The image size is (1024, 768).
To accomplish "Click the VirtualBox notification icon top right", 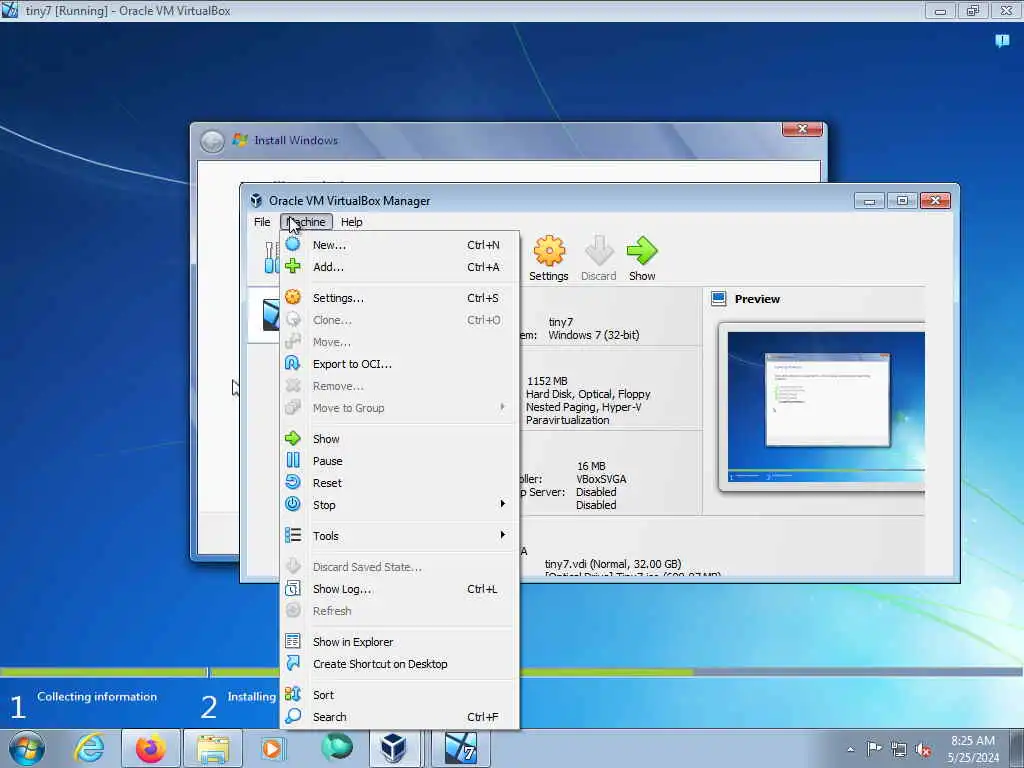I will (x=1002, y=40).
